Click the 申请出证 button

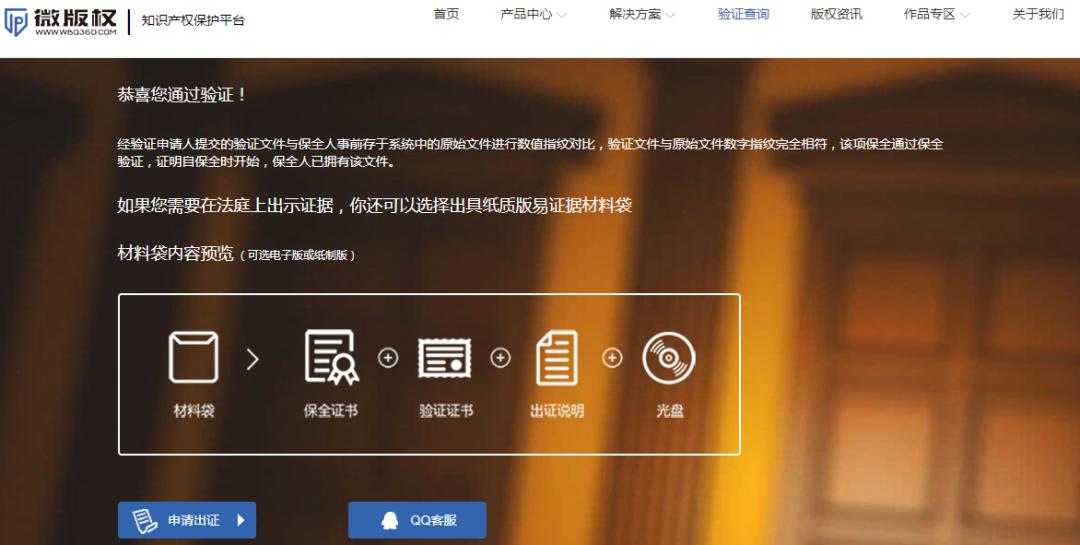click(187, 520)
